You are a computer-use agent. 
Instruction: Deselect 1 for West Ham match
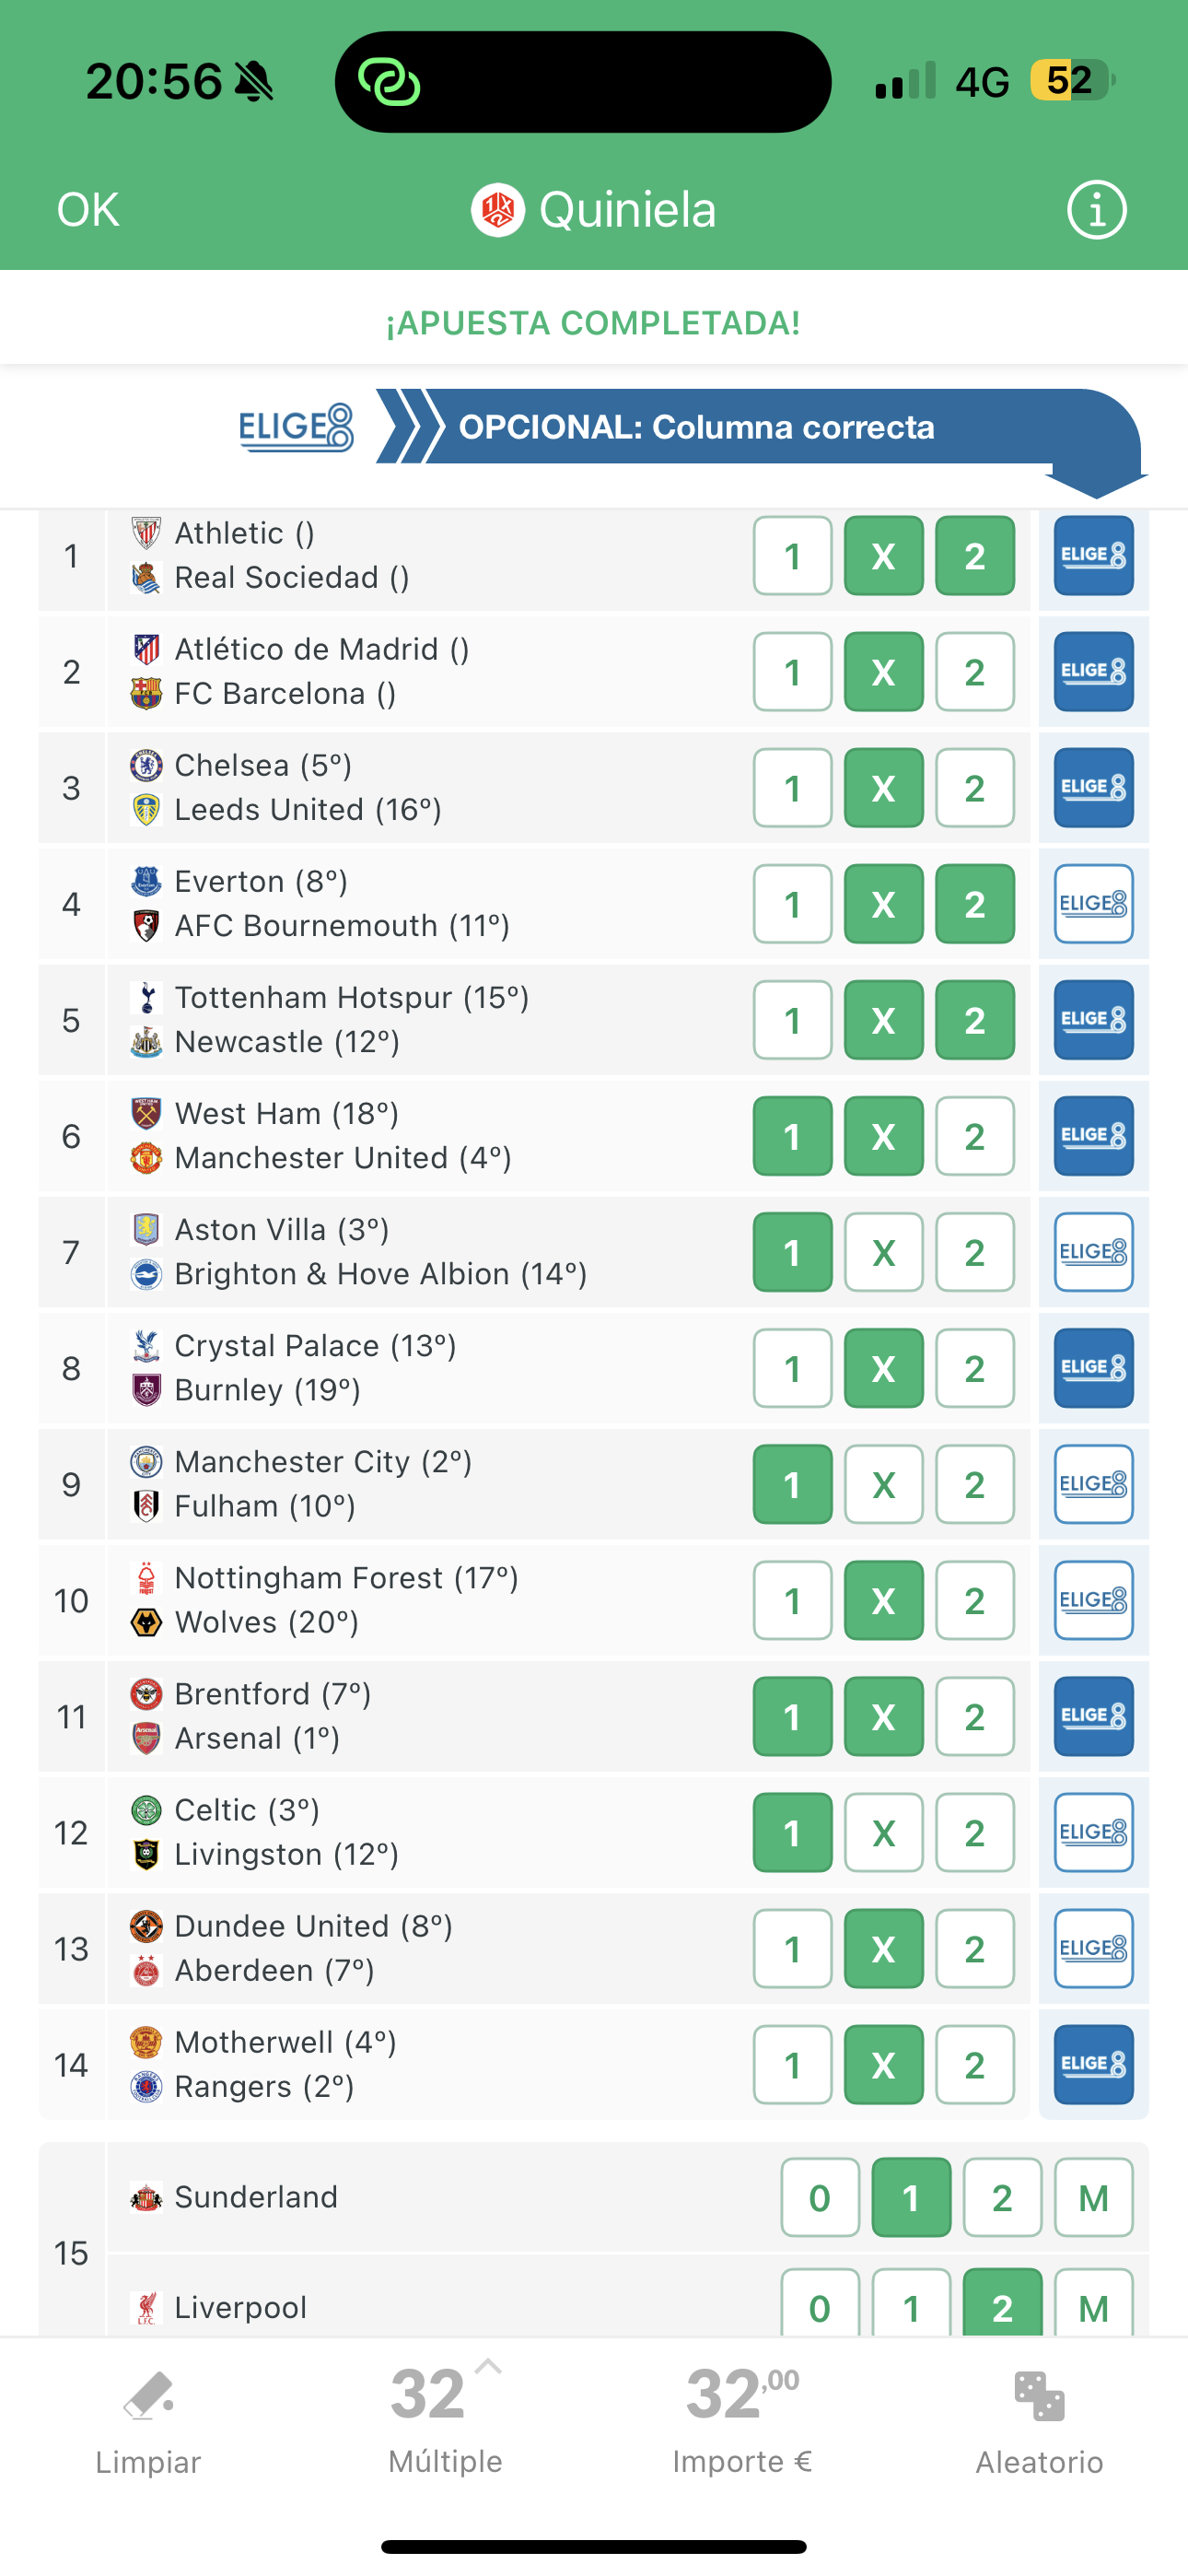pyautogui.click(x=792, y=1136)
